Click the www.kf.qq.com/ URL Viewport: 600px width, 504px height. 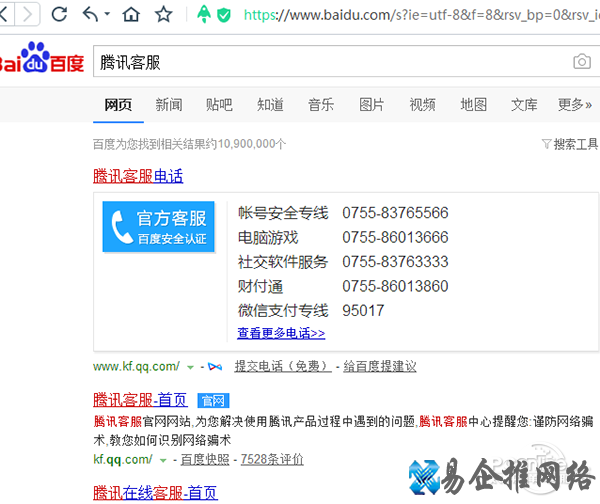point(136,367)
